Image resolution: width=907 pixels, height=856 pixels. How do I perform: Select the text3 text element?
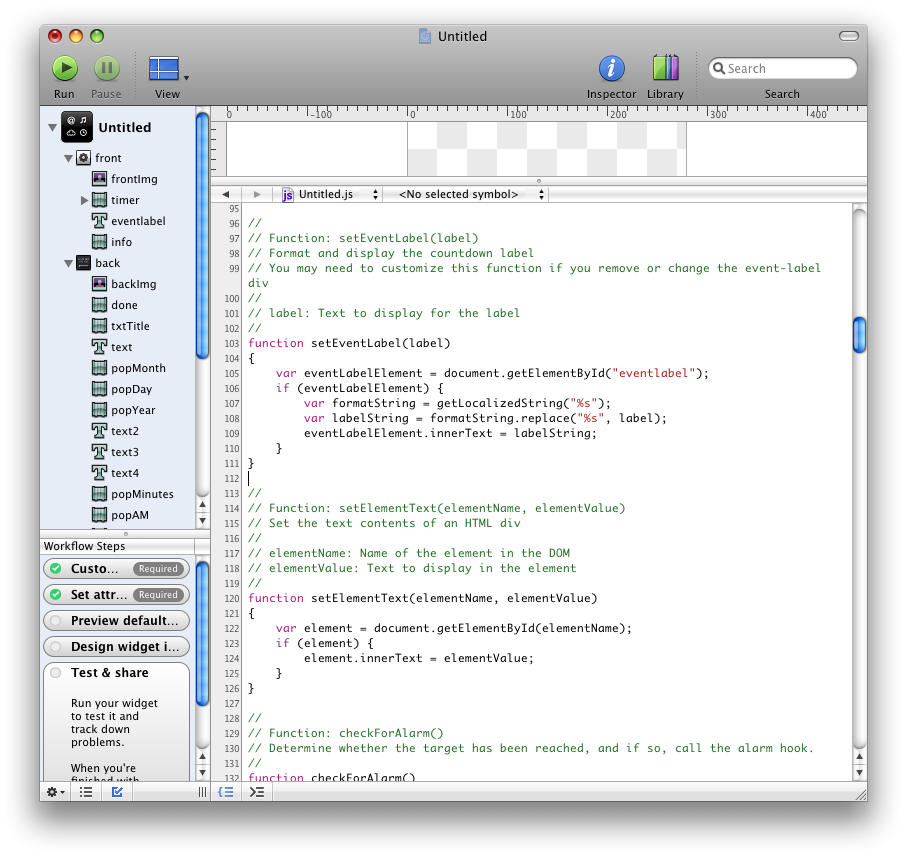coord(116,452)
